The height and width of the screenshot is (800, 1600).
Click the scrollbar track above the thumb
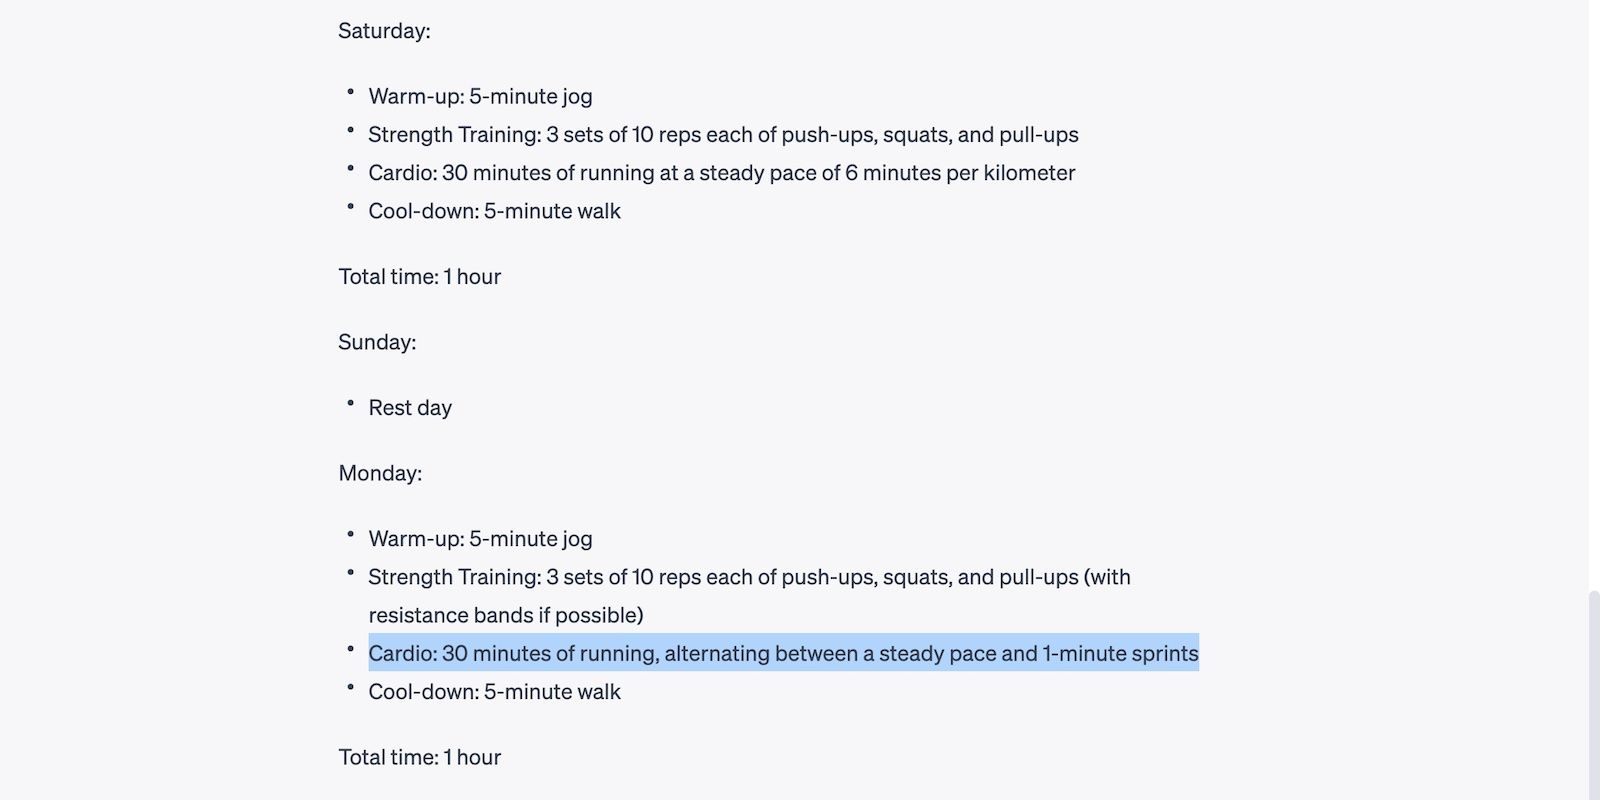click(x=1594, y=300)
